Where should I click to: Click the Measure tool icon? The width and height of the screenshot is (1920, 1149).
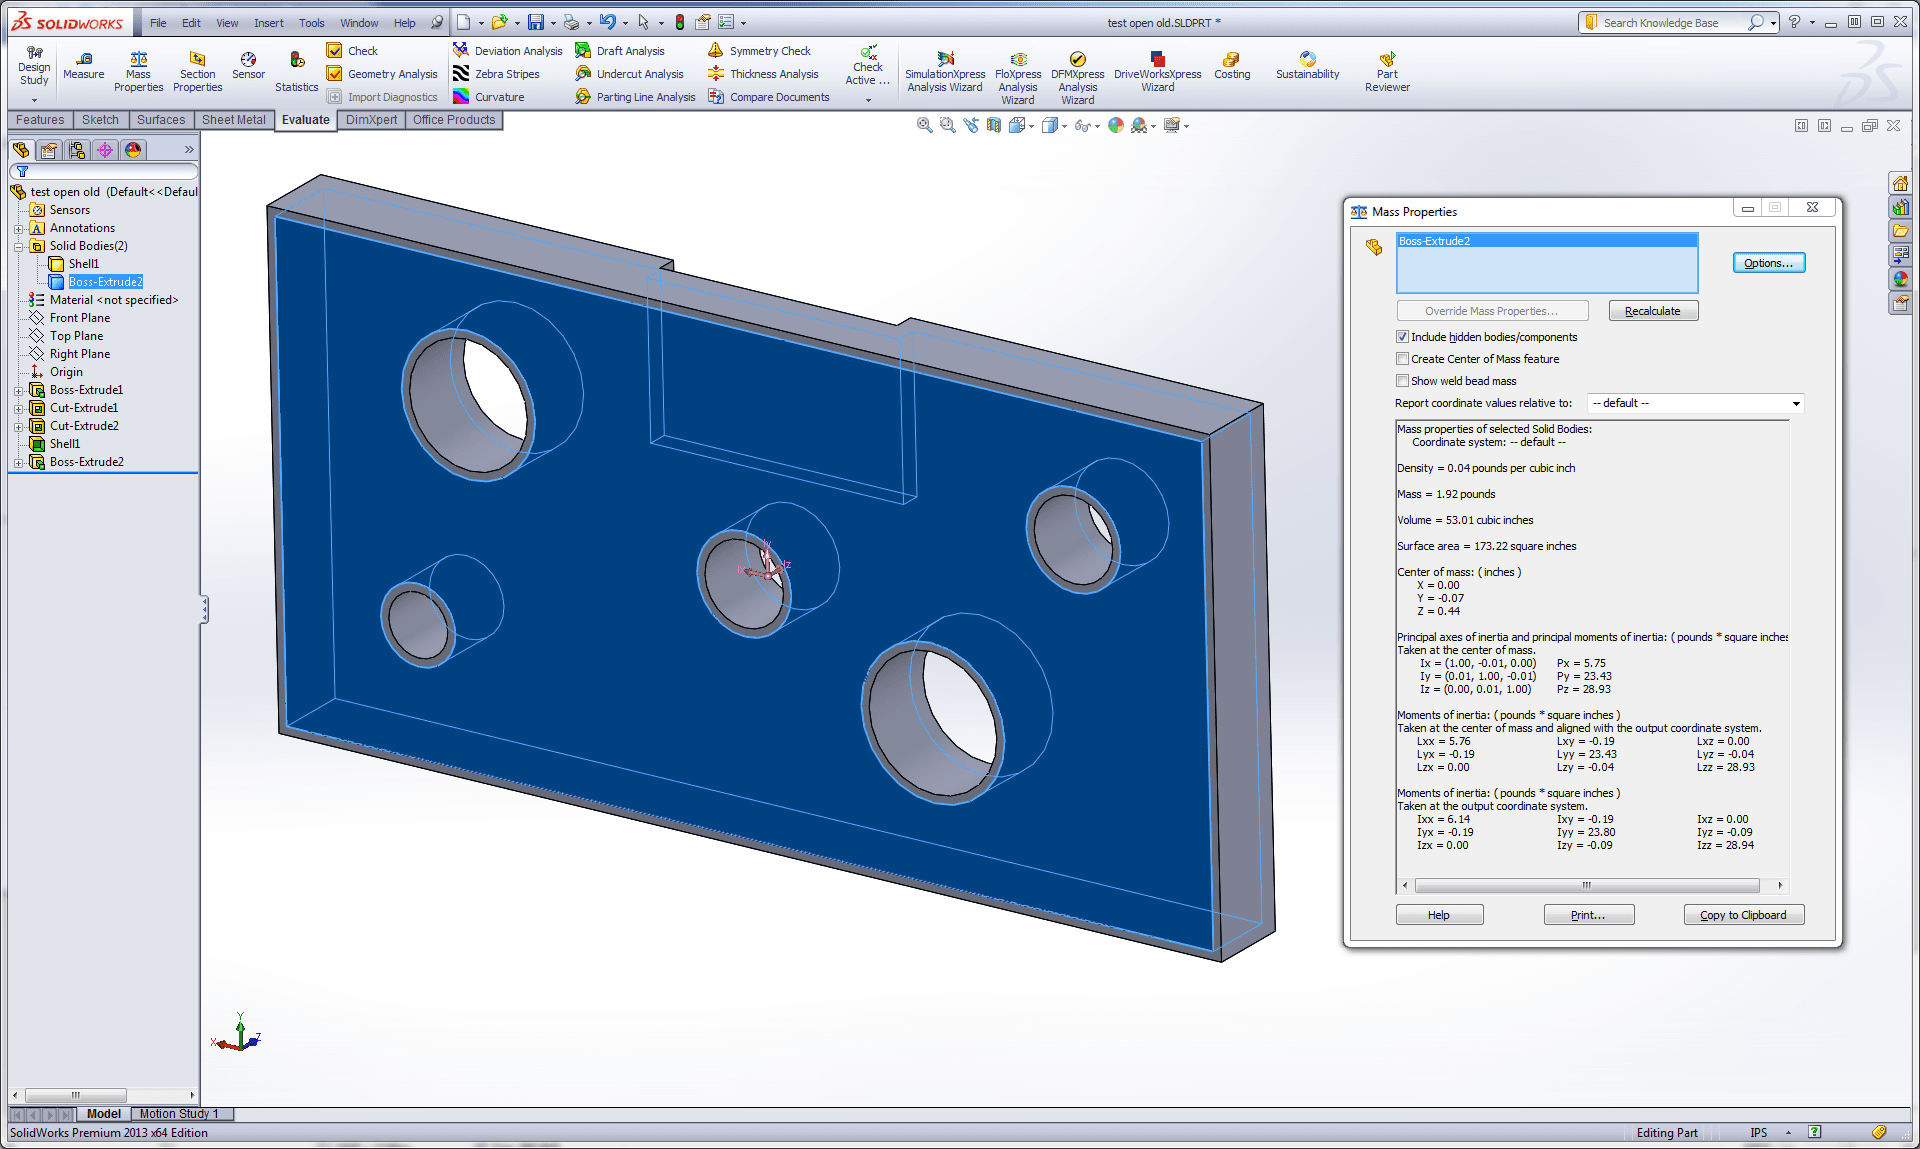pyautogui.click(x=84, y=60)
